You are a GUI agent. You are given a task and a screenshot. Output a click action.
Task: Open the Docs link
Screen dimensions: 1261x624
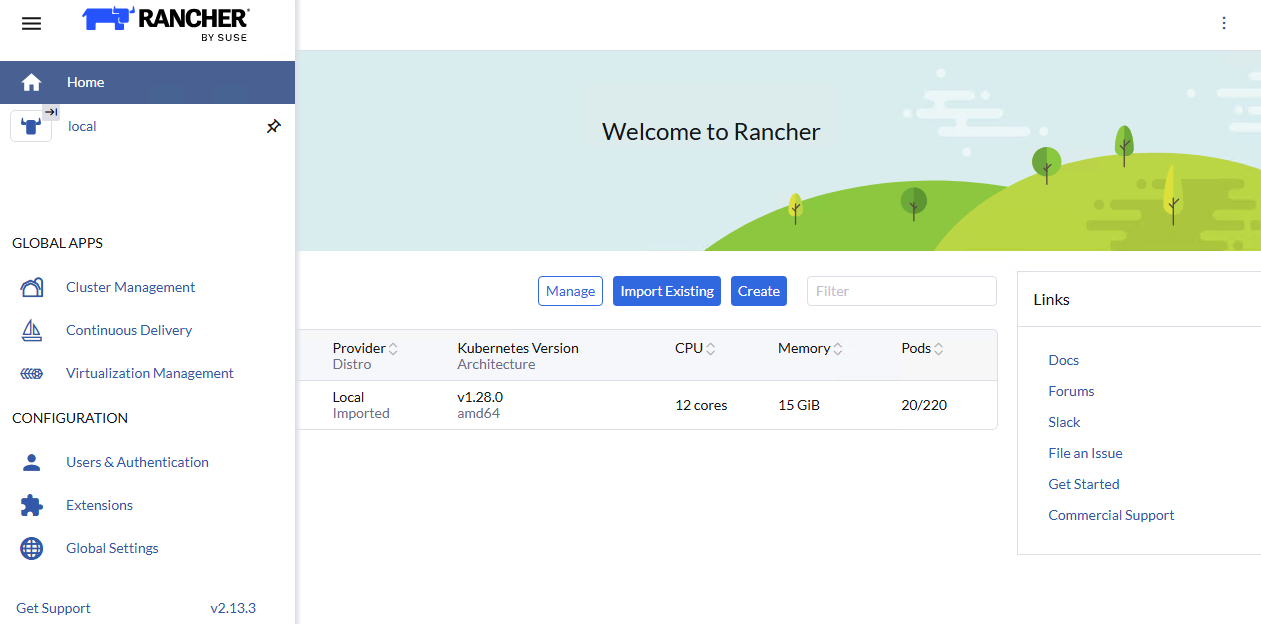pos(1063,360)
